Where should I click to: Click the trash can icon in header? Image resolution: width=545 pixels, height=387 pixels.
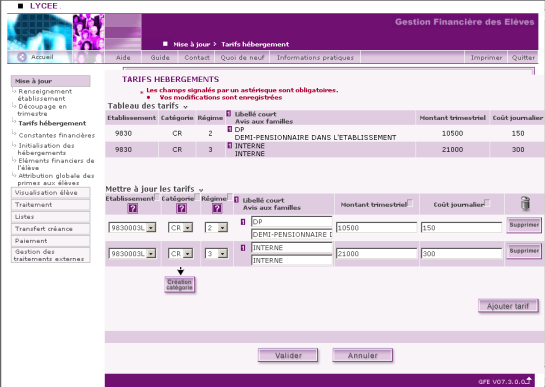pyautogui.click(x=525, y=203)
